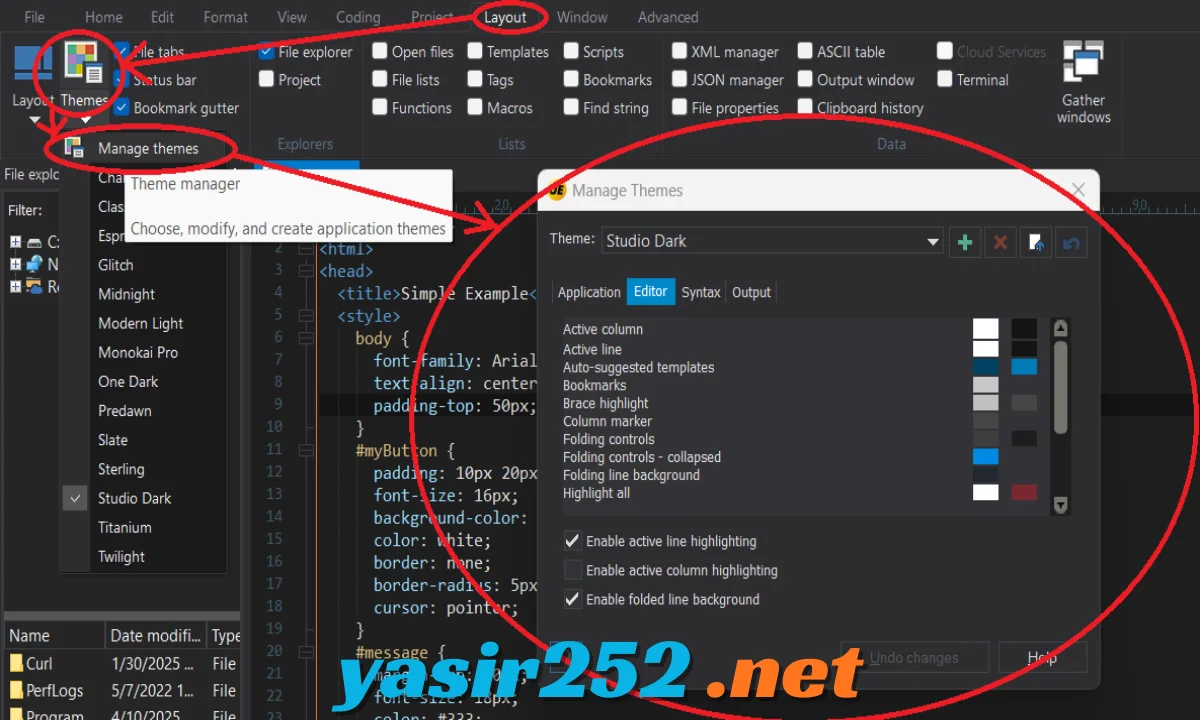Switch to the Coding ribbon tab
Screen dimensions: 1200x720
[358, 17]
